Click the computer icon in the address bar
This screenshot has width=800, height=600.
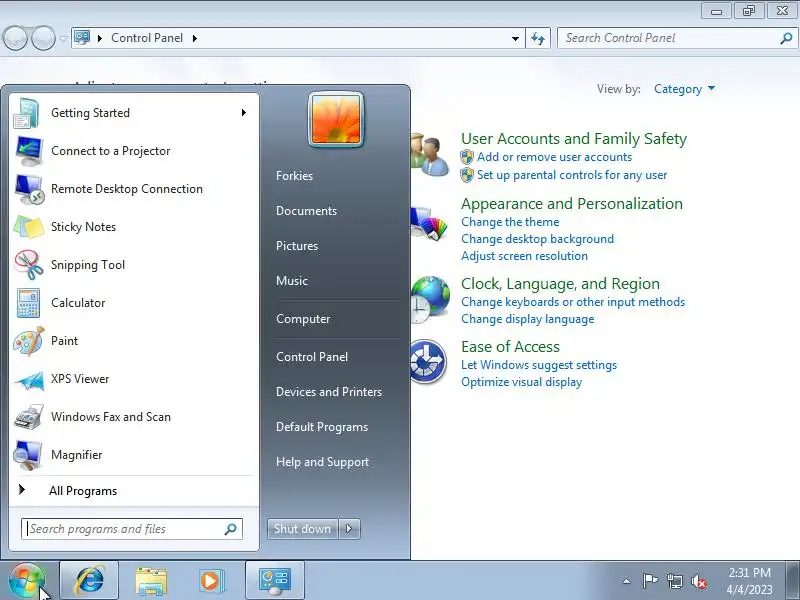82,38
